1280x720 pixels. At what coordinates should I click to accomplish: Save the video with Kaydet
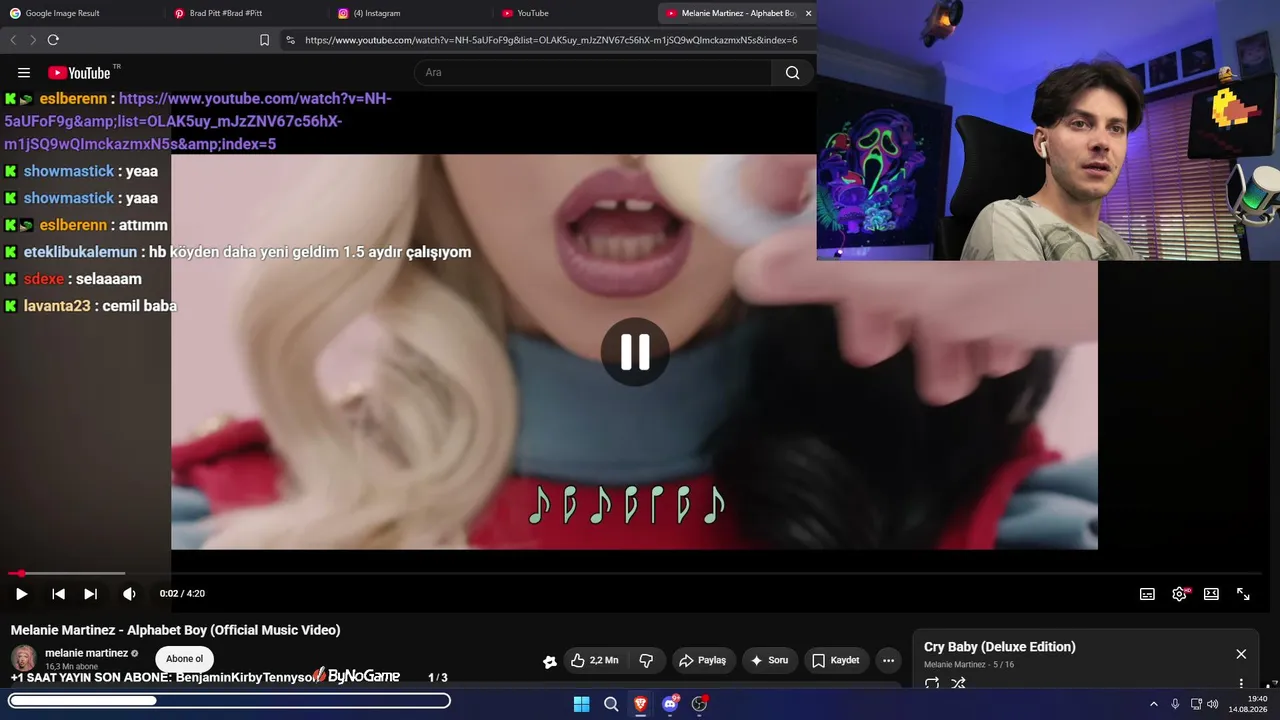point(836,660)
